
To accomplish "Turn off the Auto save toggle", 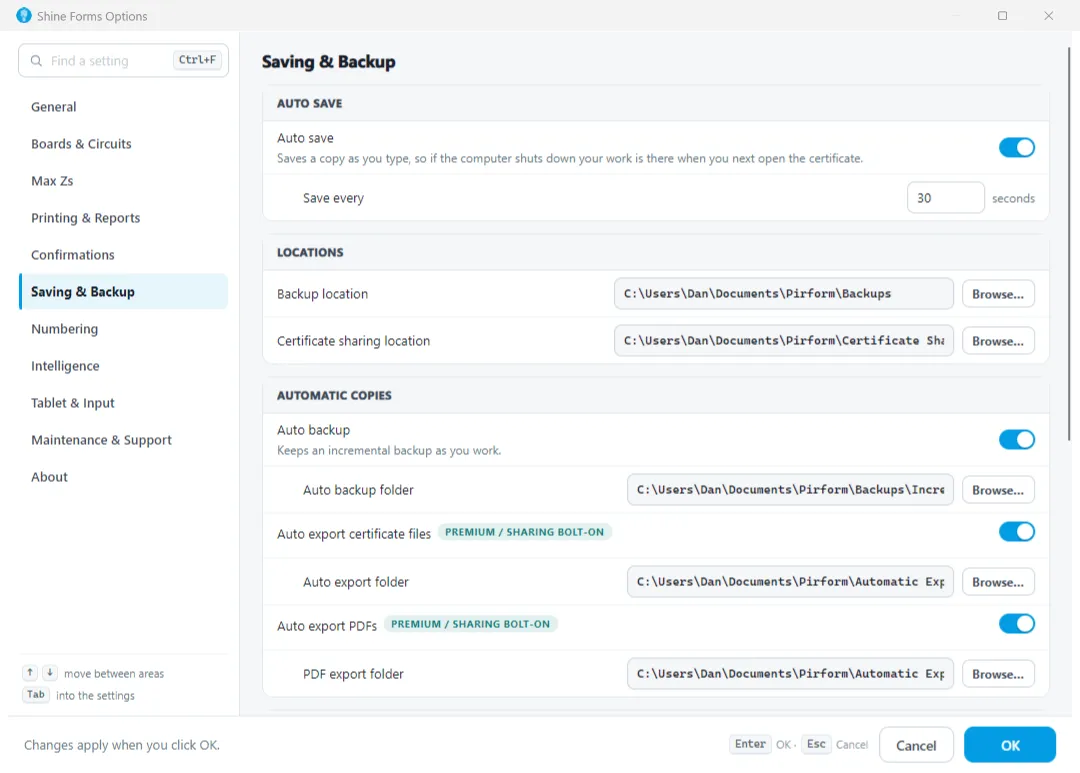I will (x=1017, y=147).
